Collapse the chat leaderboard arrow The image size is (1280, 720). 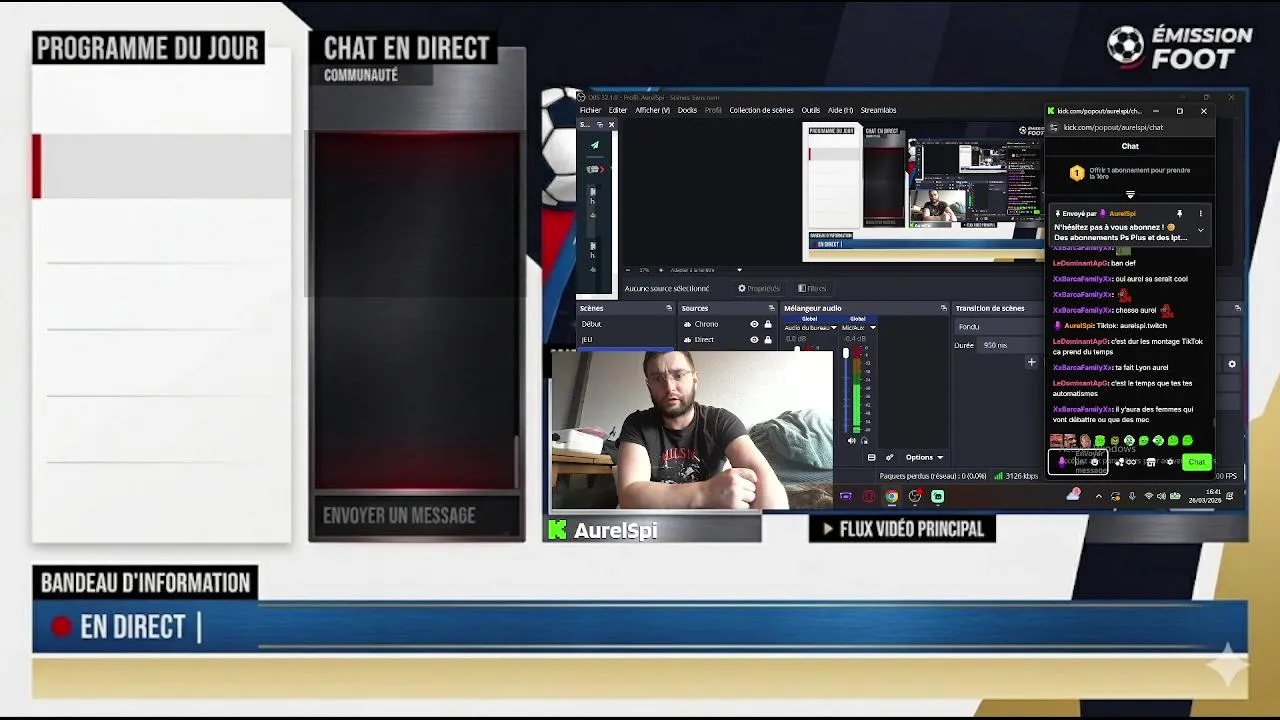1130,194
